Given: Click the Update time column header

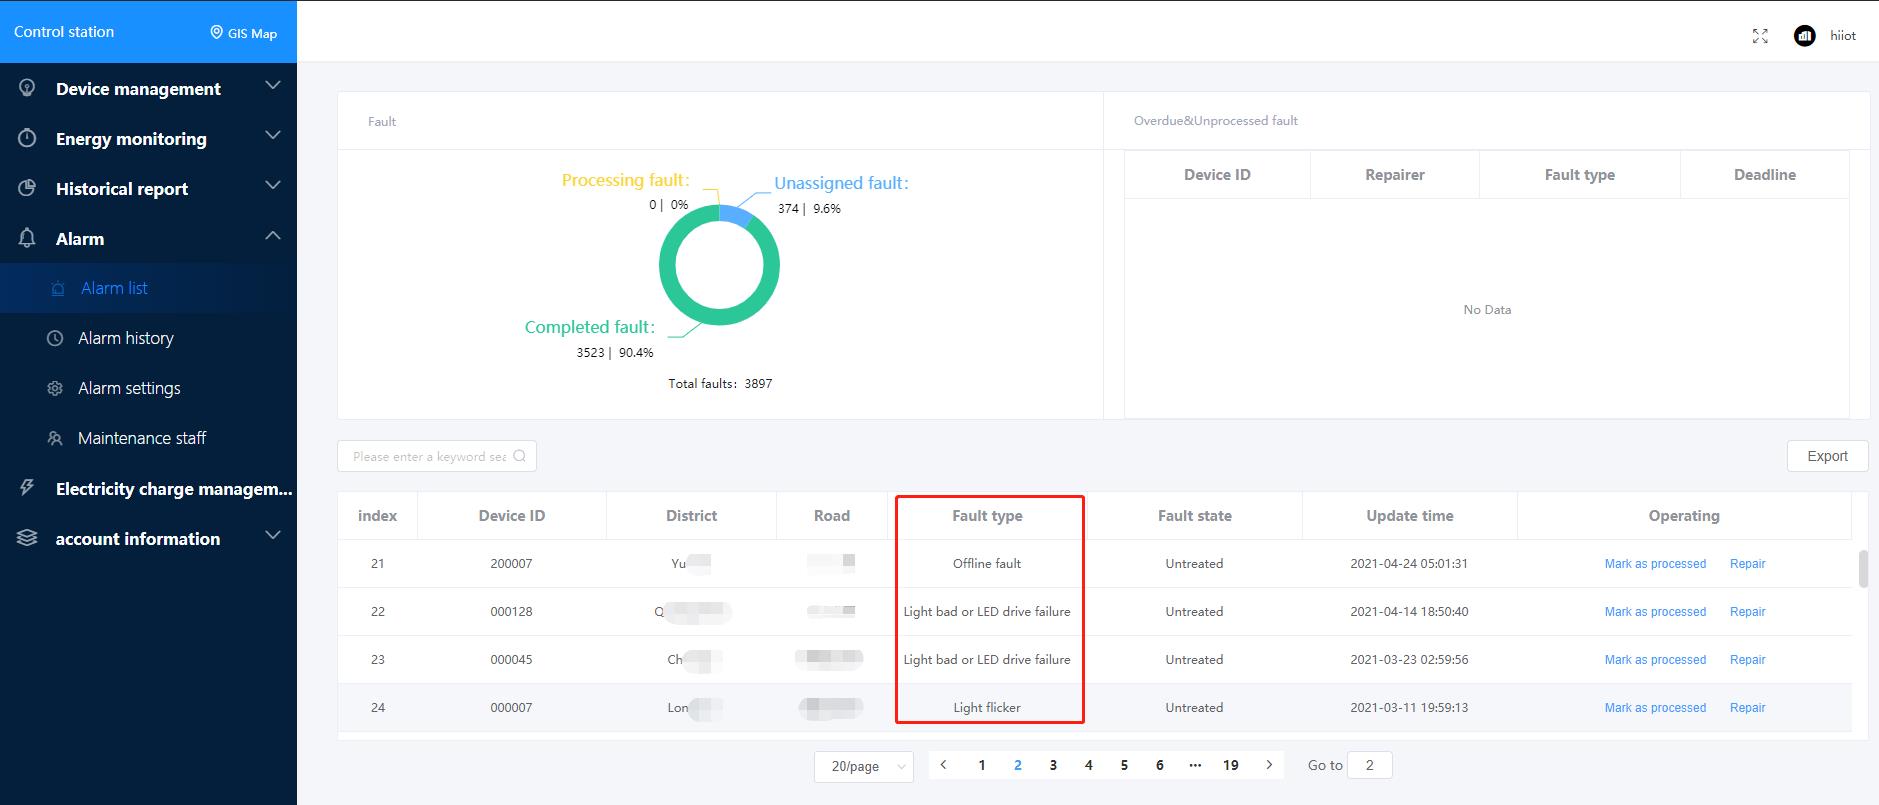Looking at the screenshot, I should coord(1410,516).
